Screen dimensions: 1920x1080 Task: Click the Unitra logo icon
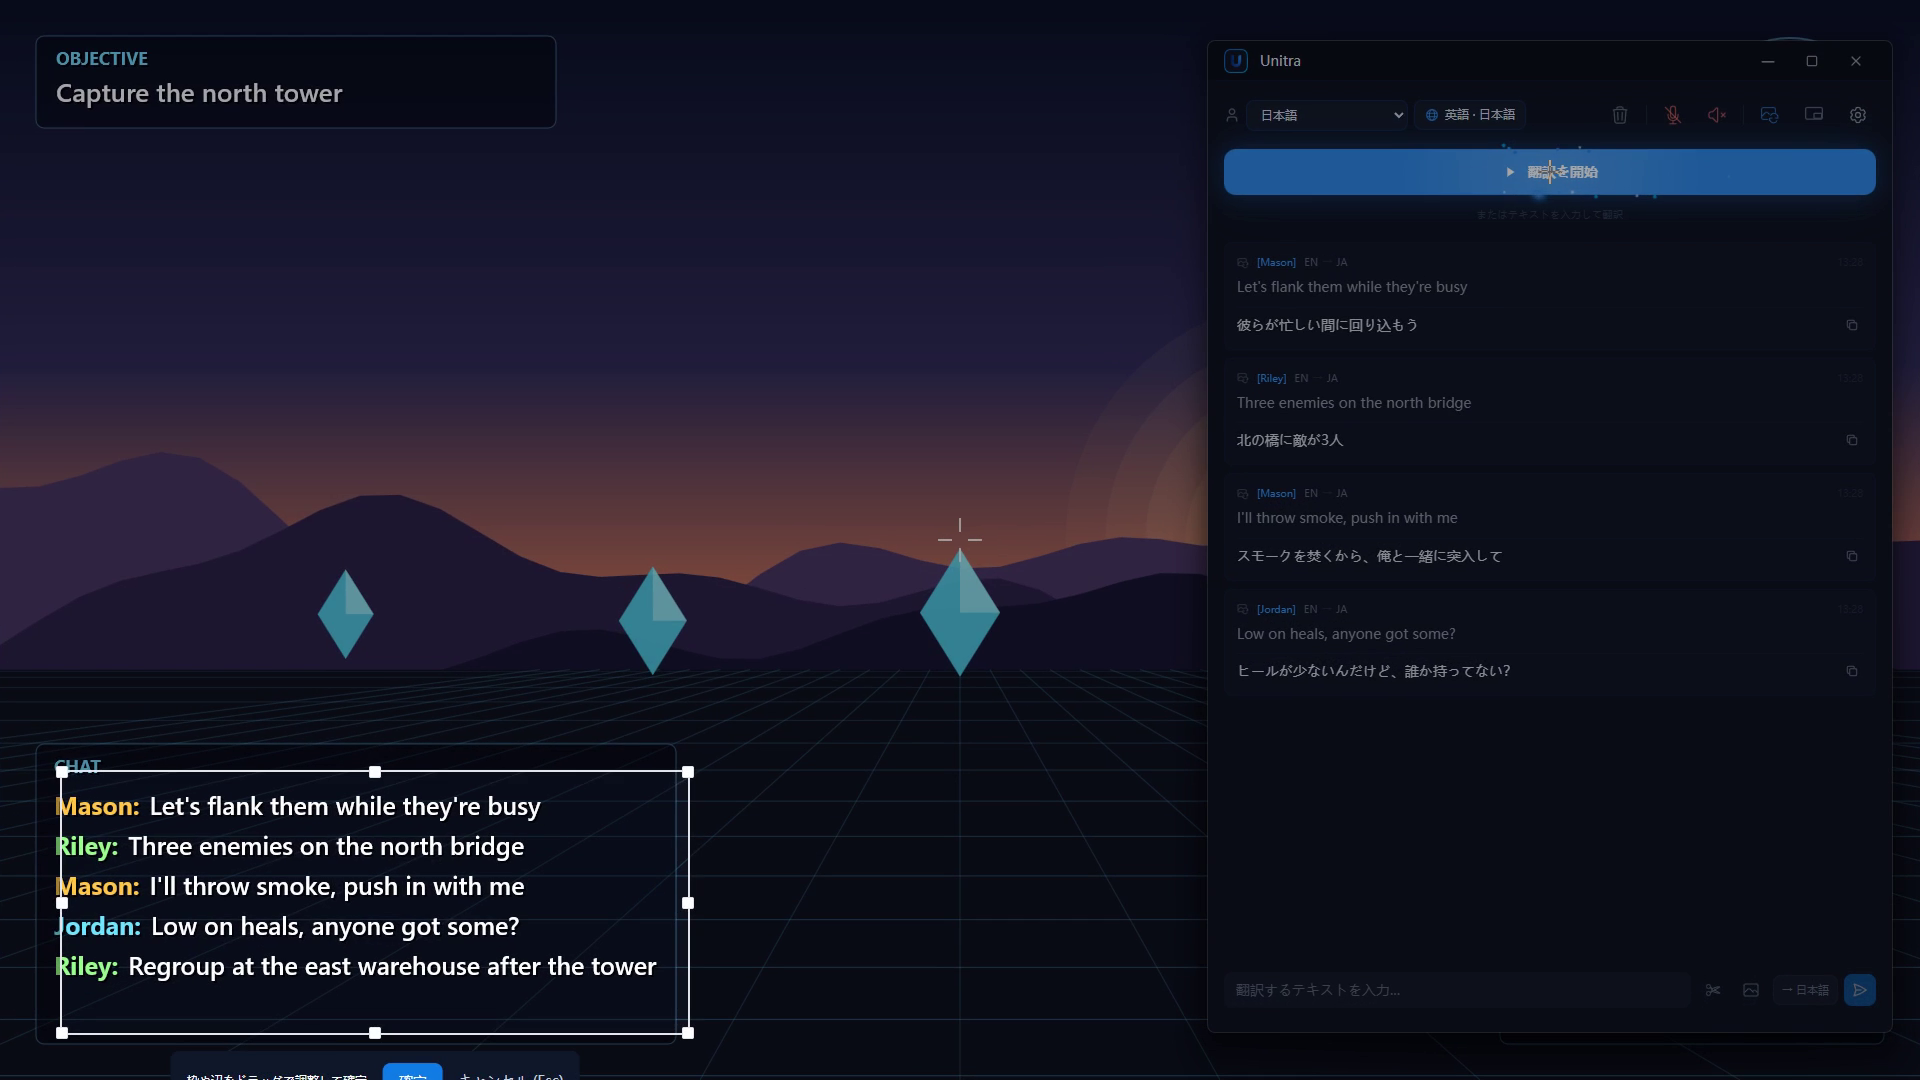(1236, 61)
